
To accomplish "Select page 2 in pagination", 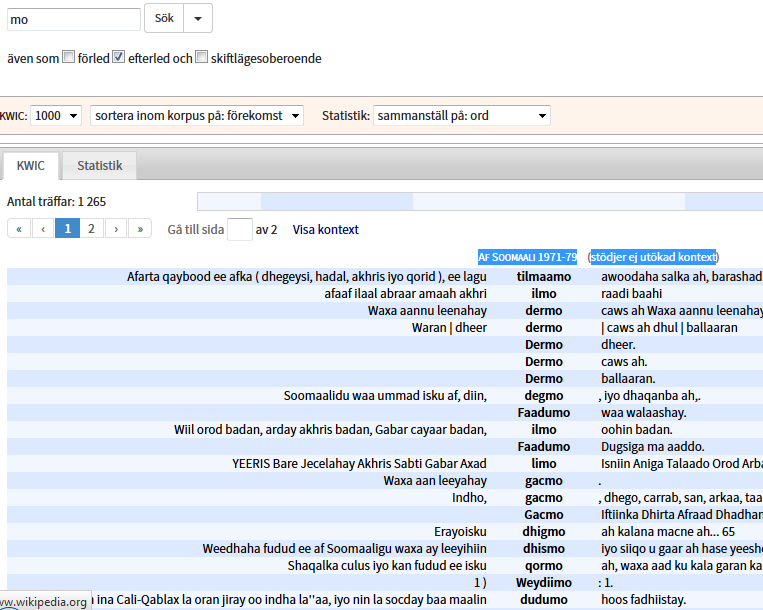I will click(91, 229).
